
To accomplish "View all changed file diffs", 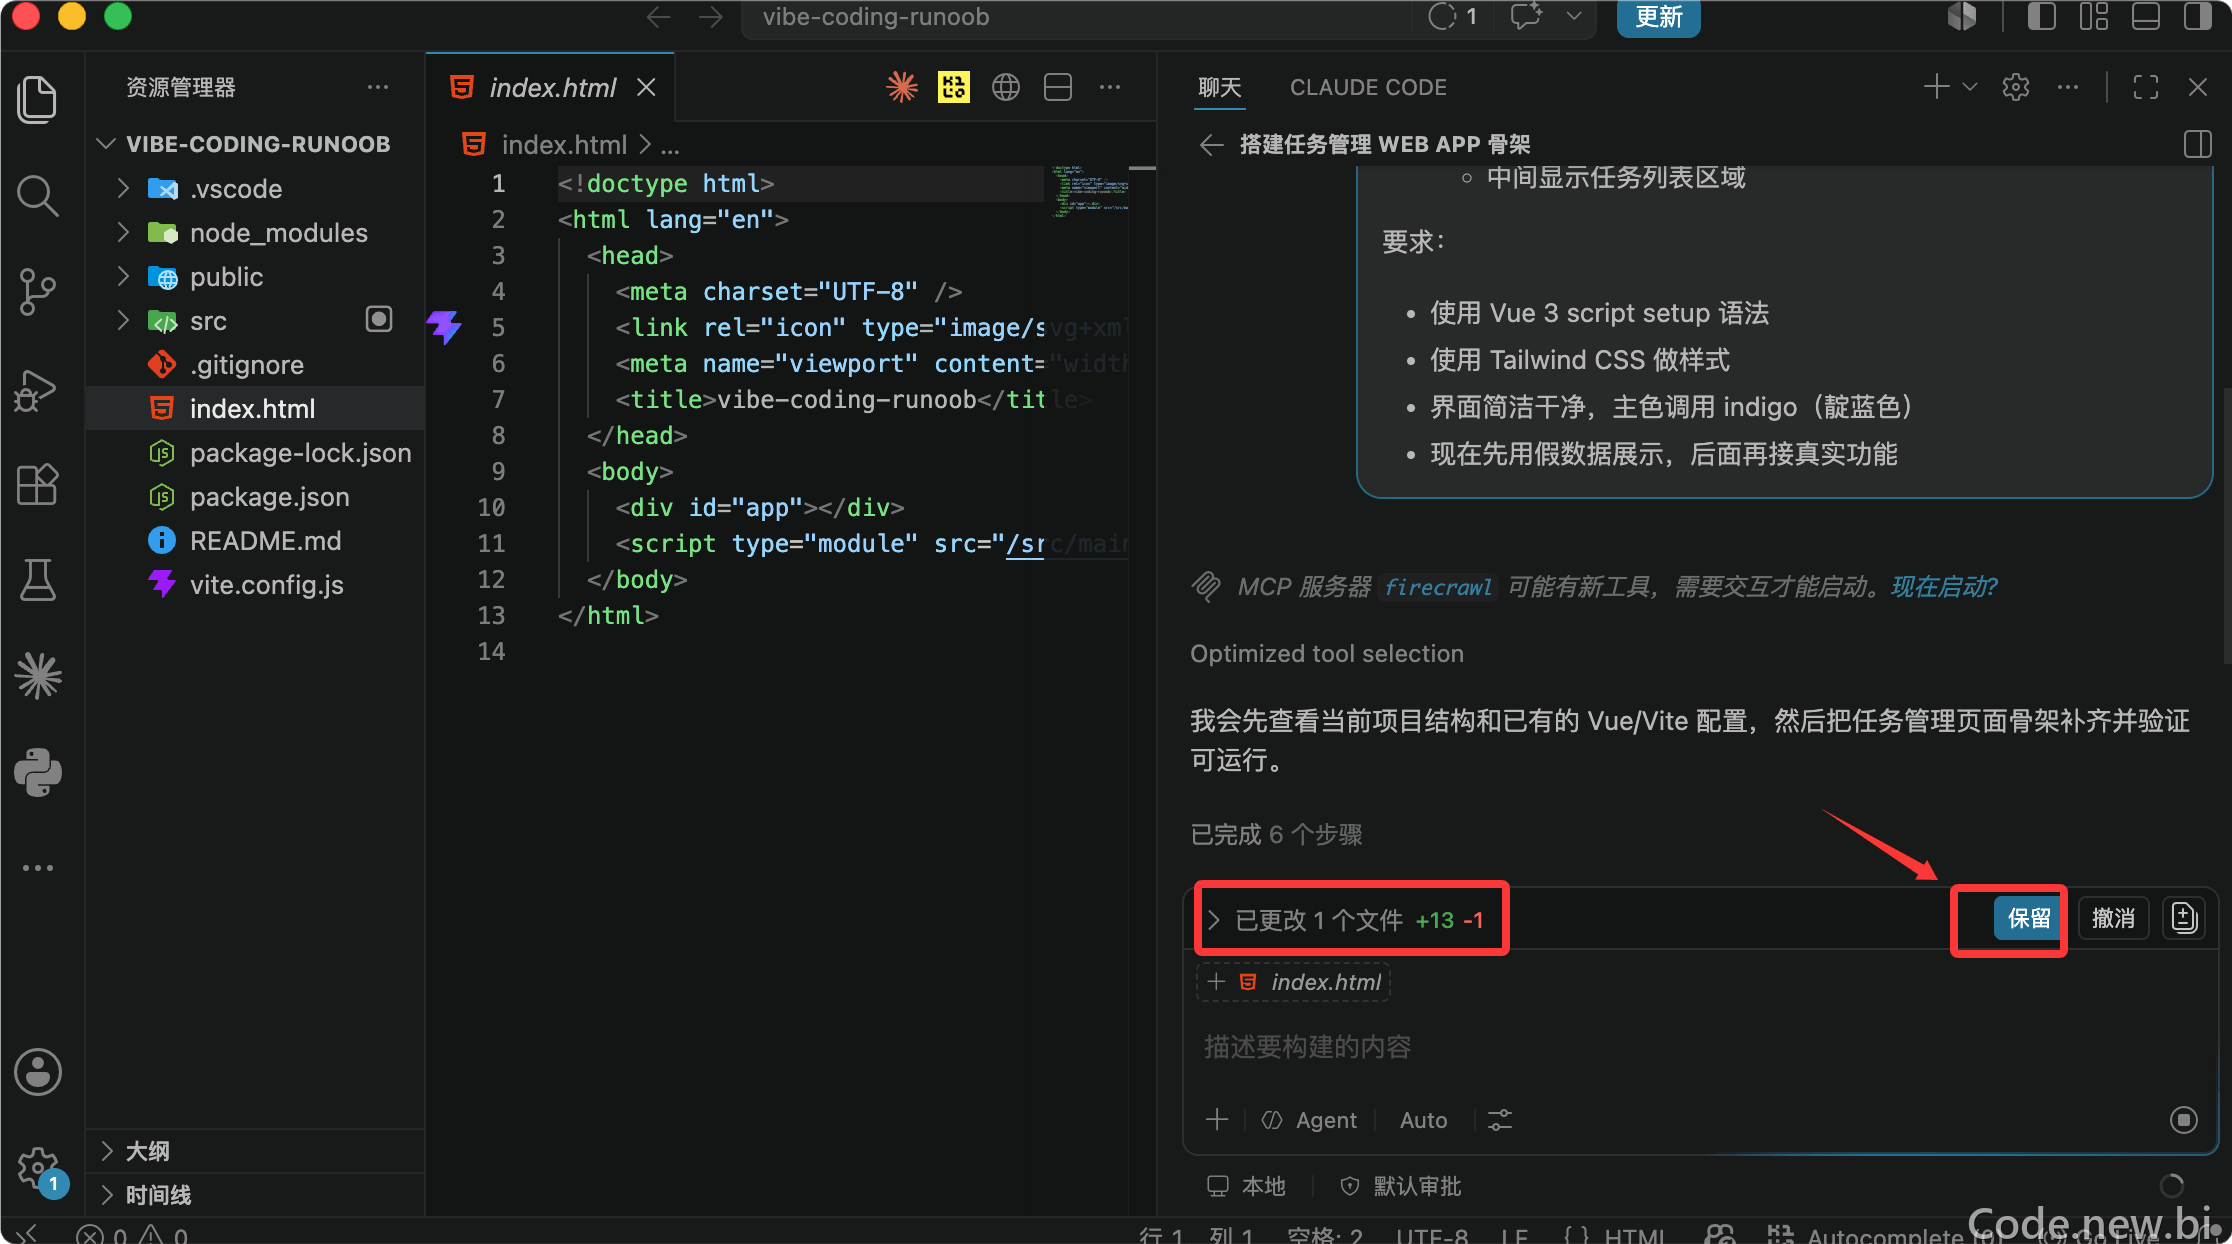I will point(2184,918).
